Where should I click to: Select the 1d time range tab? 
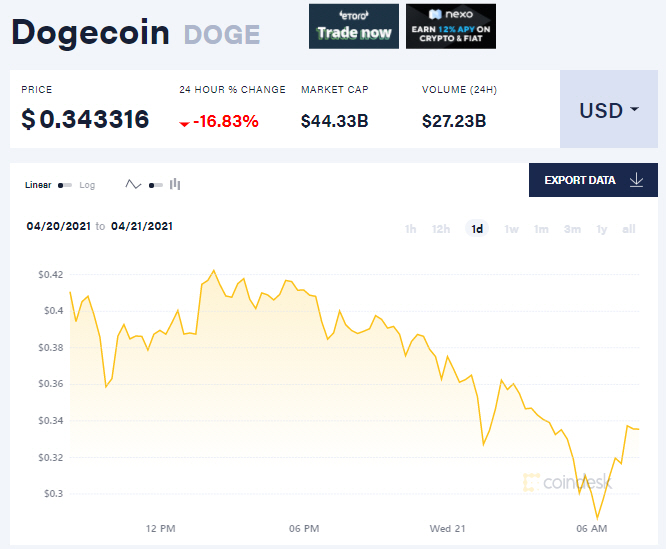(x=477, y=229)
